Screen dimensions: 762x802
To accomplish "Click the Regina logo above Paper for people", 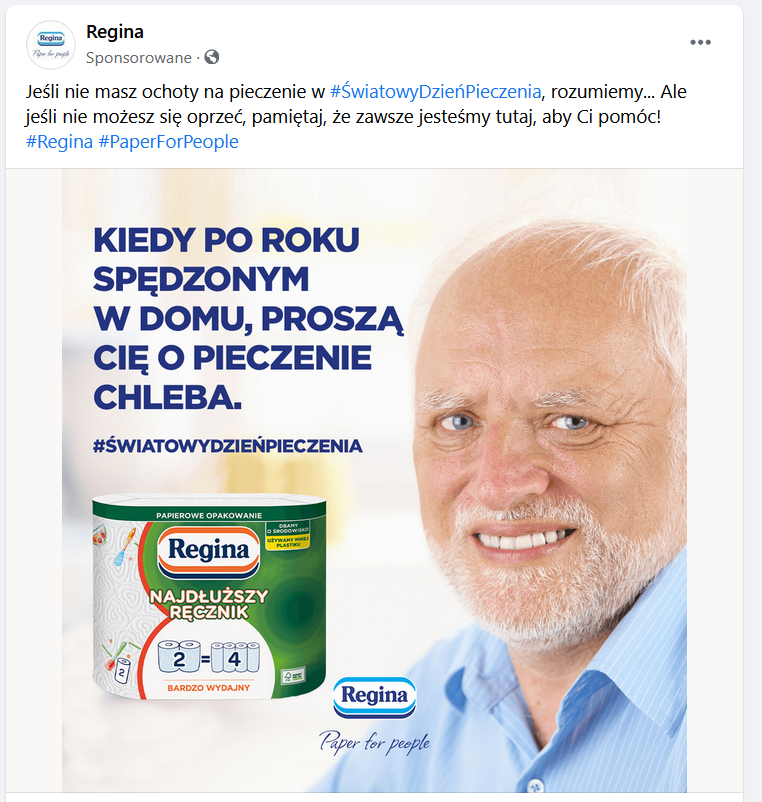I will [x=374, y=696].
